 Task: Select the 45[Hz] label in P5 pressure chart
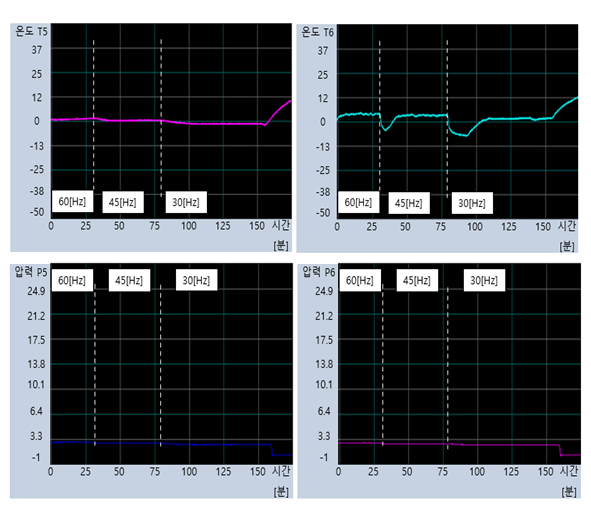[x=129, y=280]
